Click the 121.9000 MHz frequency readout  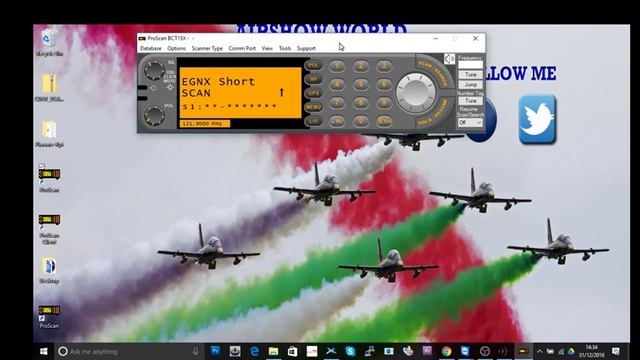click(x=204, y=123)
